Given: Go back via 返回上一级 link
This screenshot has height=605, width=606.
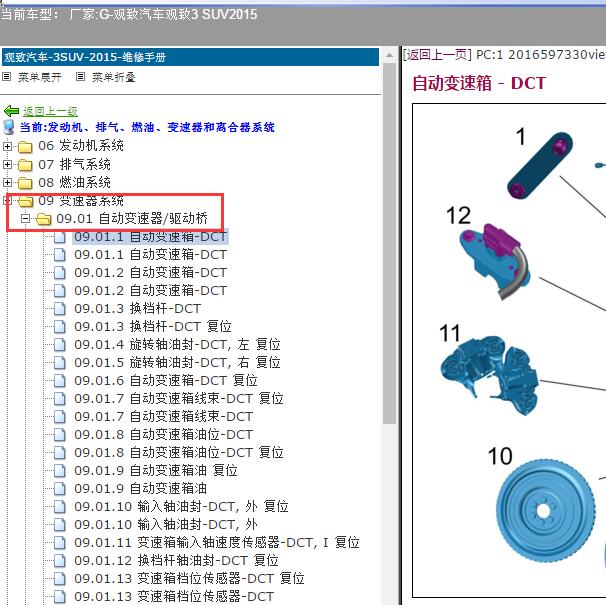Looking at the screenshot, I should point(50,111).
